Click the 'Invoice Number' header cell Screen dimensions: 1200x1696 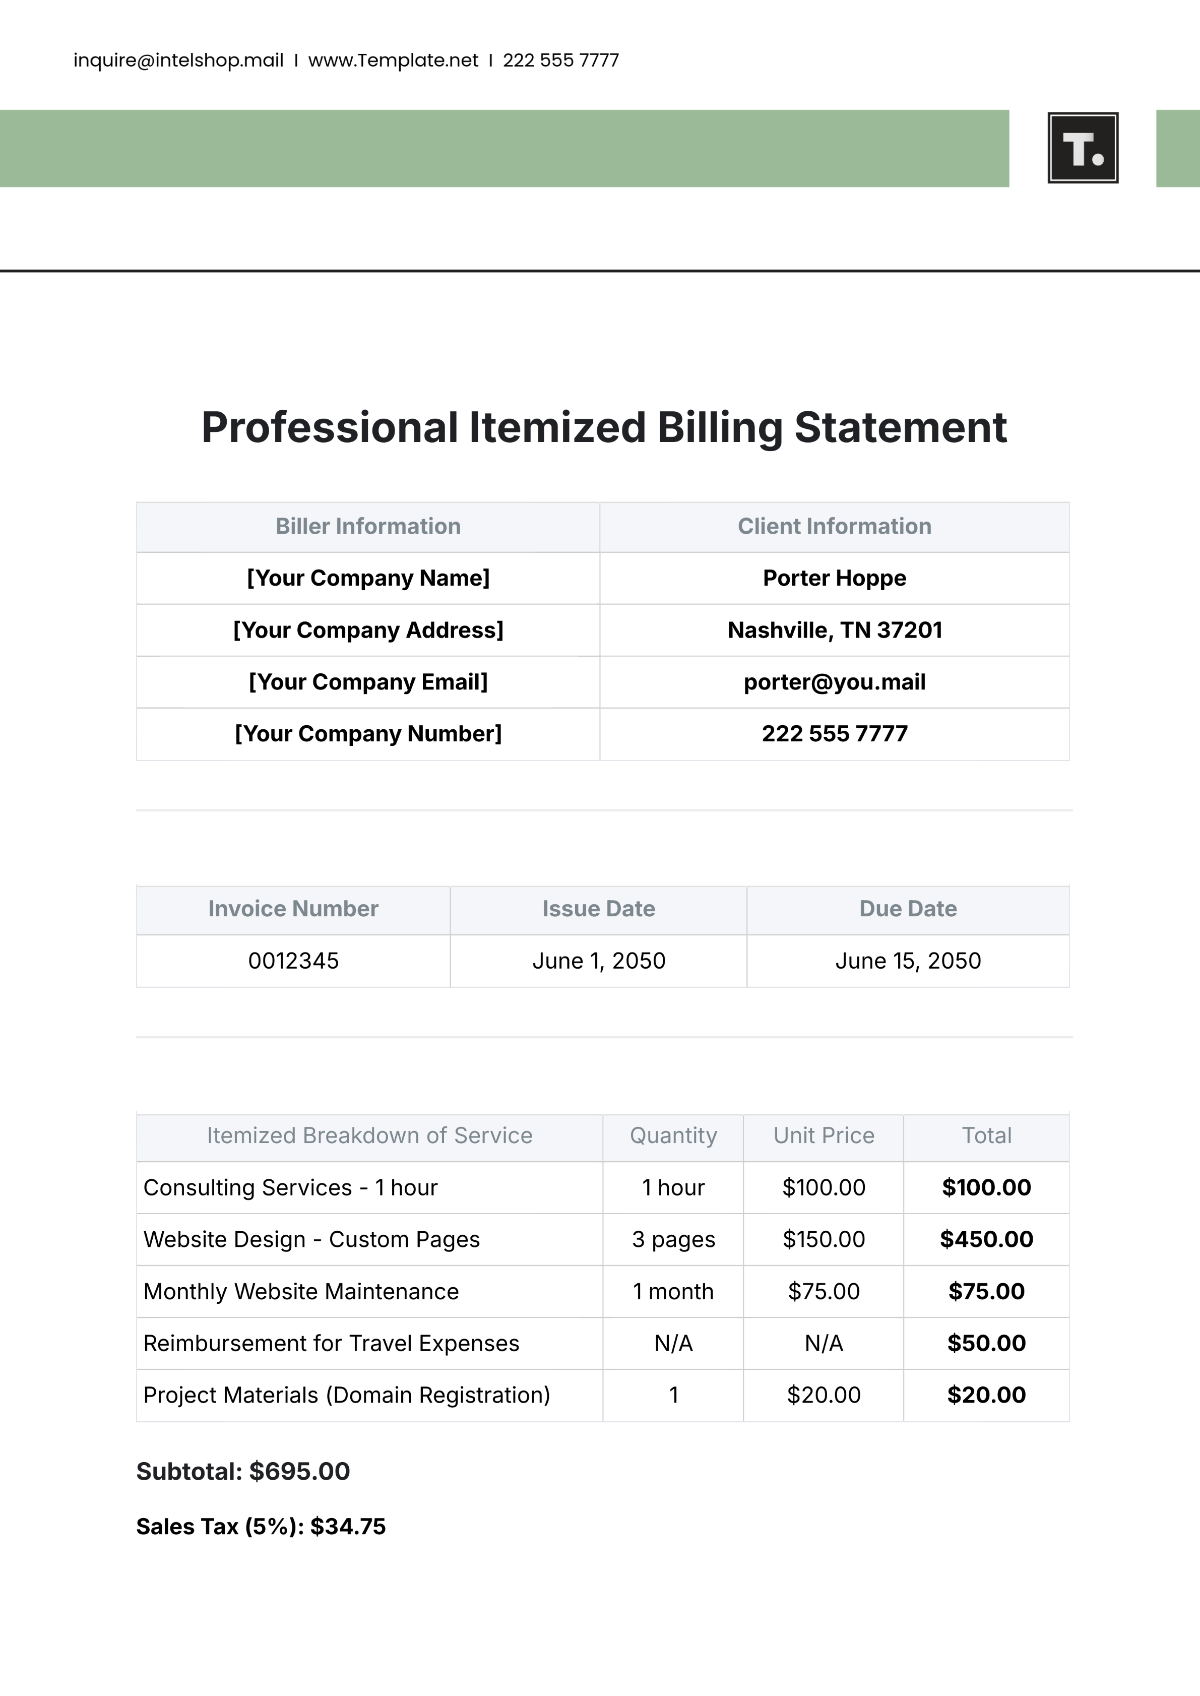click(293, 909)
